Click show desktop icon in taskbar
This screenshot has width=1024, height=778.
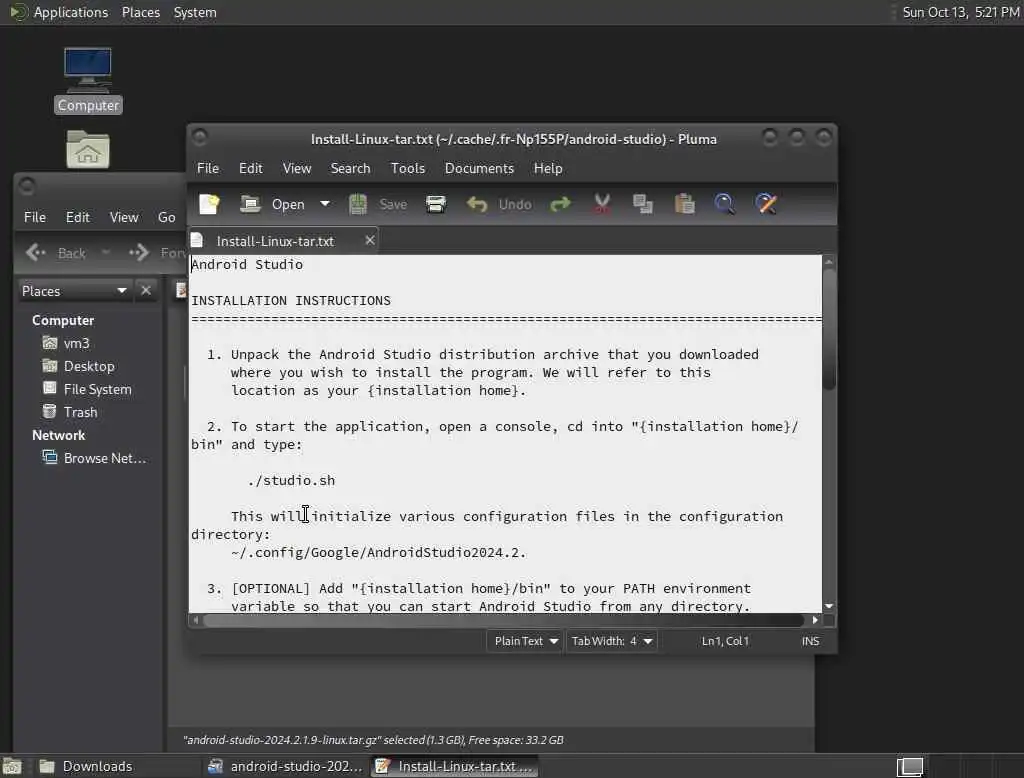point(12,766)
